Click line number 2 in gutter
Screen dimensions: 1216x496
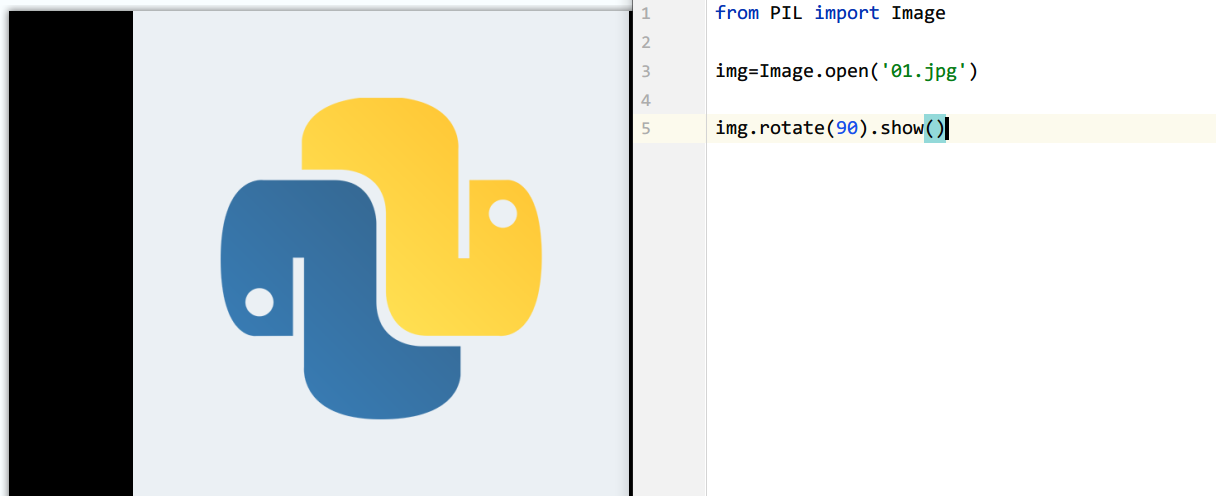(645, 42)
